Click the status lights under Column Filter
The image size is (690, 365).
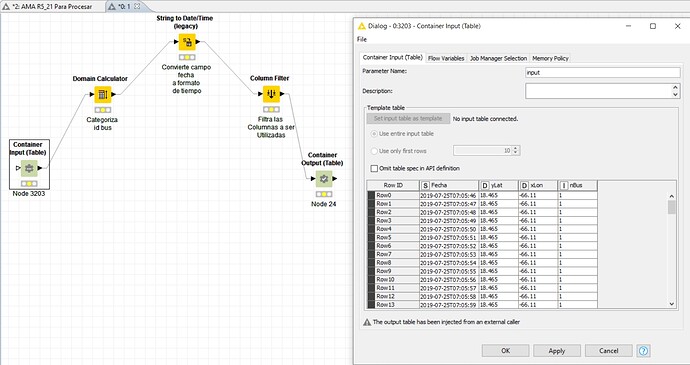(271, 109)
